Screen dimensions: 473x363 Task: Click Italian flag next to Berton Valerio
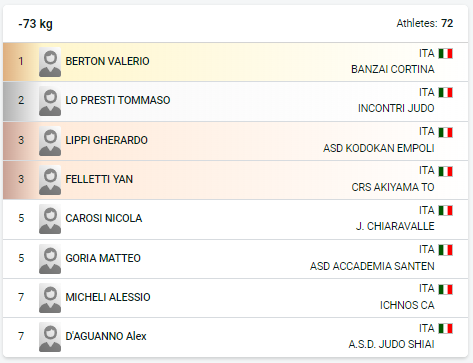click(x=445, y=53)
